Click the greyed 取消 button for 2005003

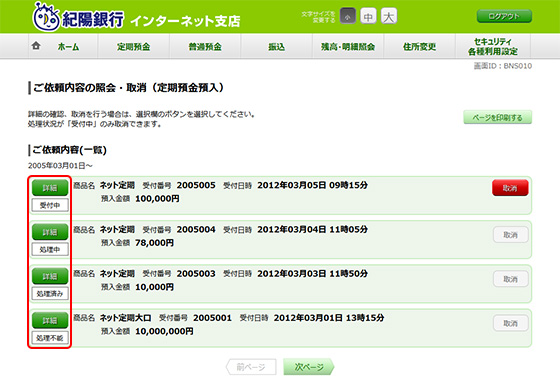[510, 279]
